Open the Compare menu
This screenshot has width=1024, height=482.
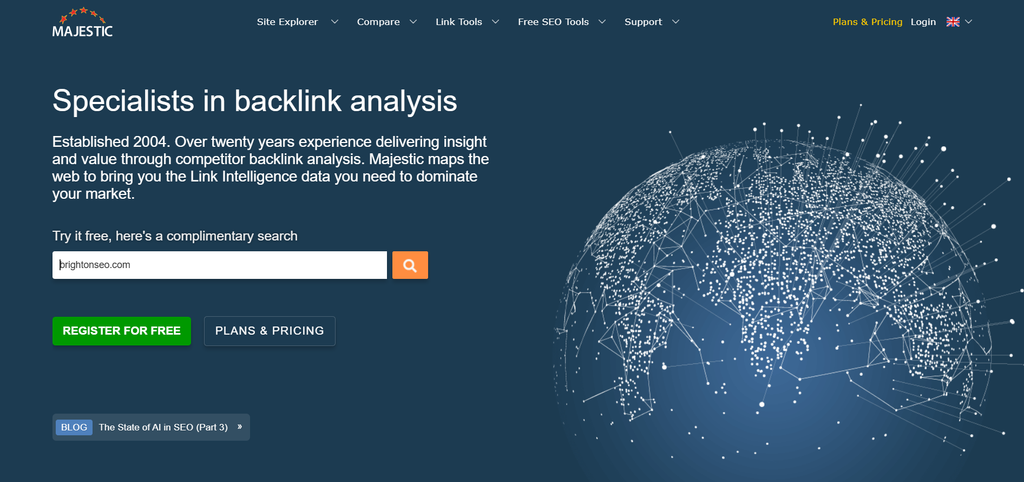point(378,22)
